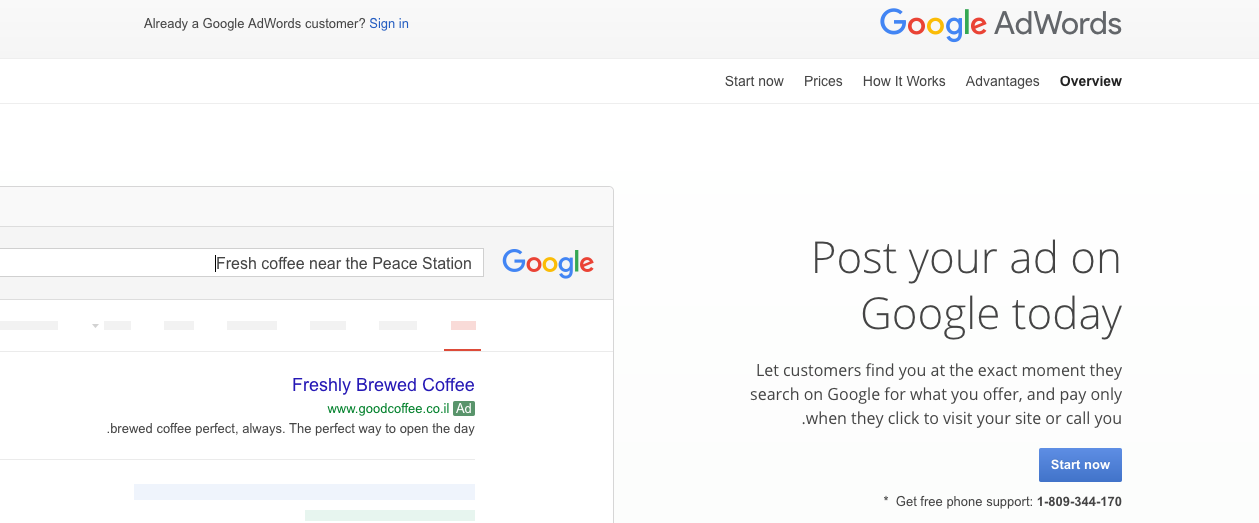Screen dimensions: 1259x523
Task: Click the 'Post your ad on Google today' heading
Action: [966, 286]
